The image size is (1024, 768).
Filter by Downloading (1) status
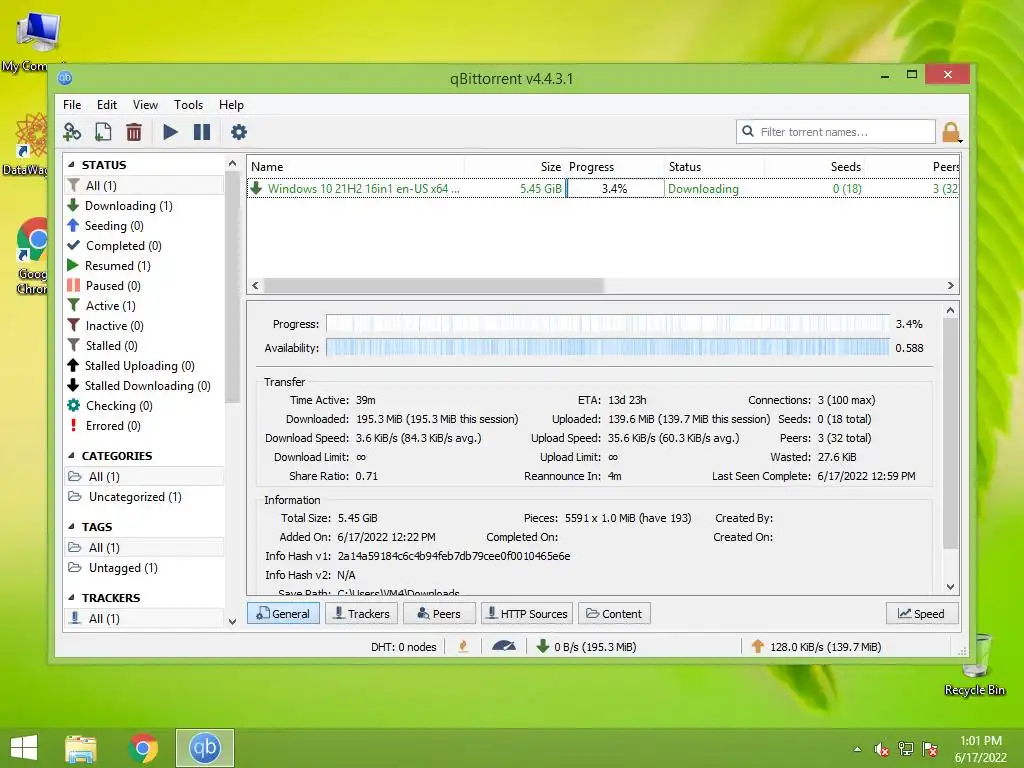tap(129, 206)
